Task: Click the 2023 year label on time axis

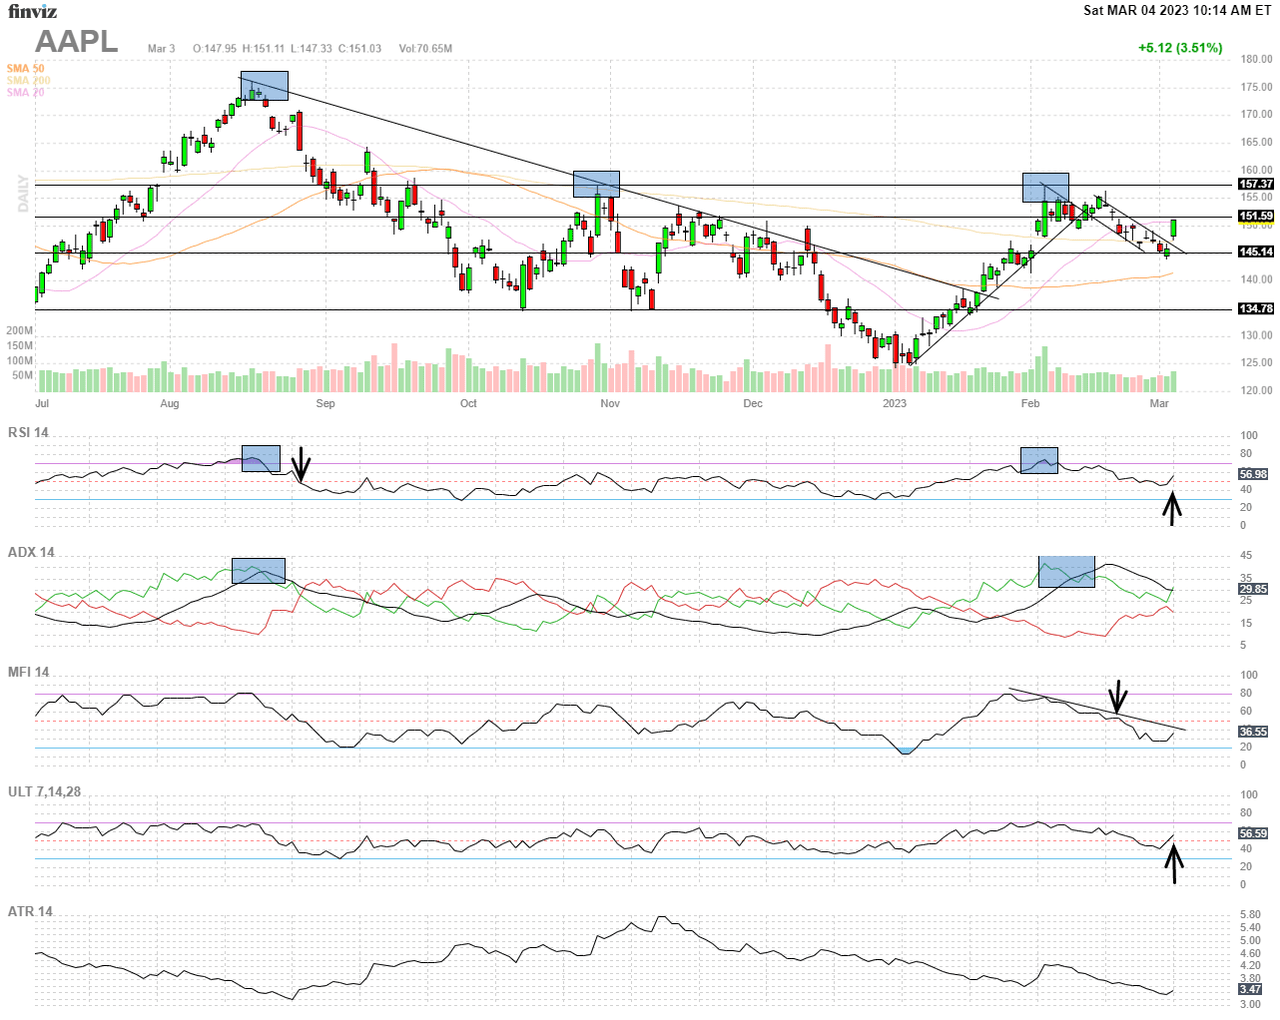Action: [894, 404]
